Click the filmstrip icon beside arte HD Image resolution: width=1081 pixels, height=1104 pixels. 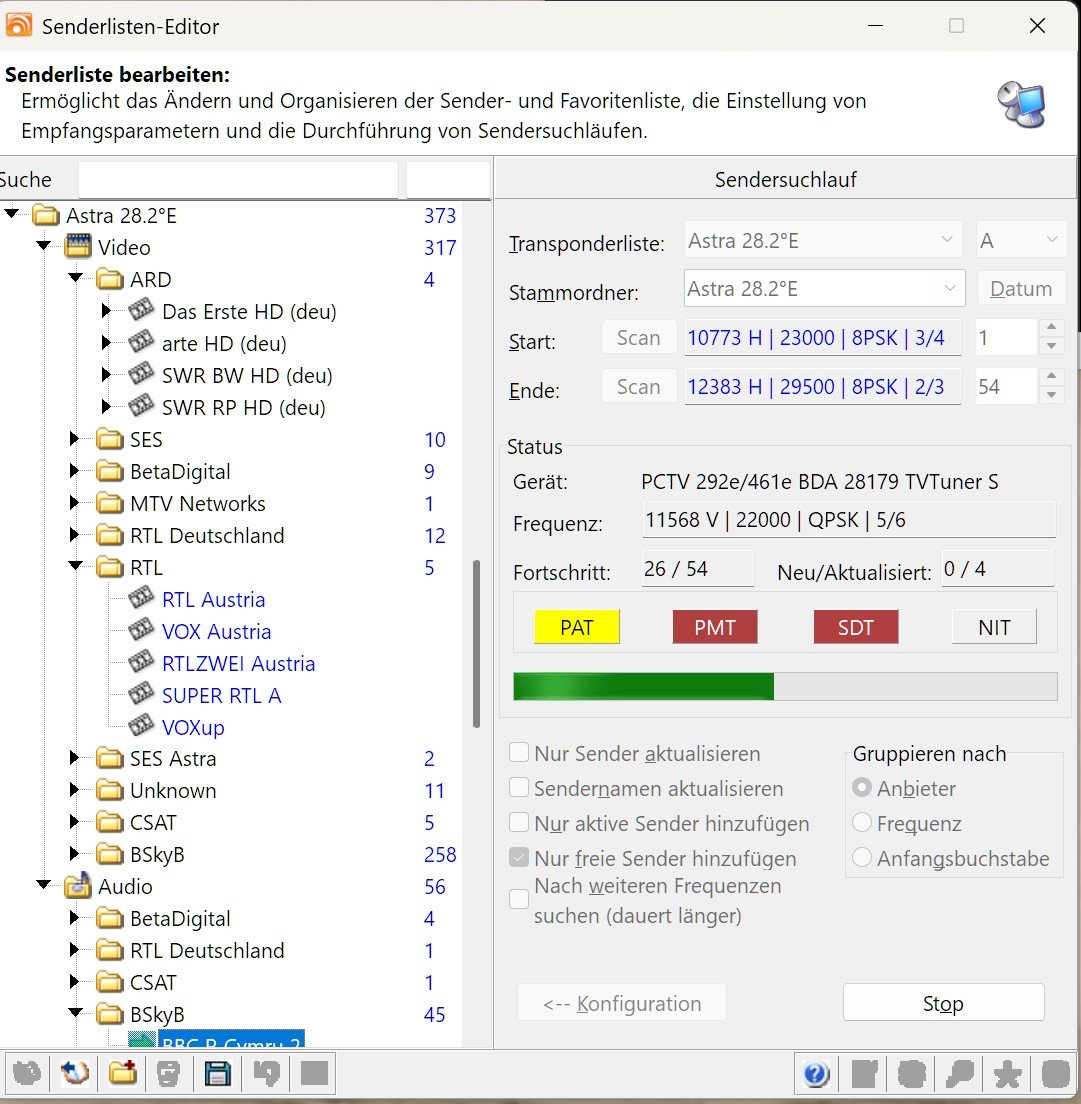pos(142,344)
